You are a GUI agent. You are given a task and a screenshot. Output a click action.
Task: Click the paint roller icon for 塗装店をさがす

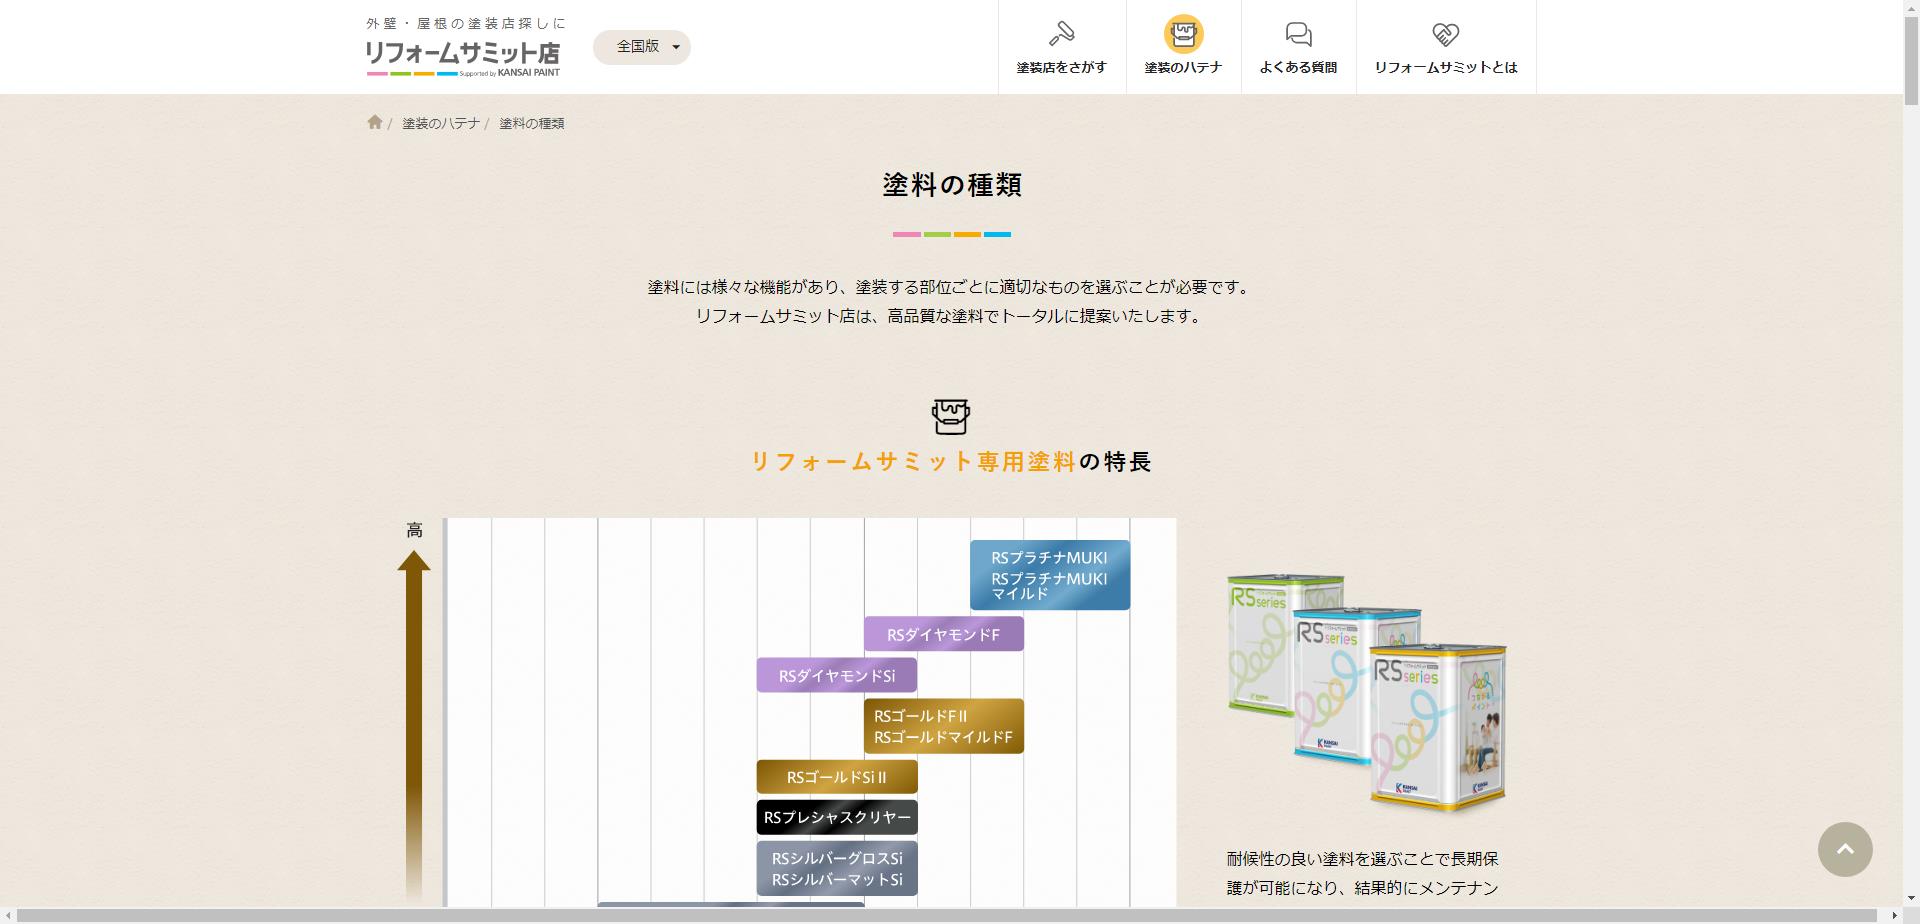tap(1060, 32)
